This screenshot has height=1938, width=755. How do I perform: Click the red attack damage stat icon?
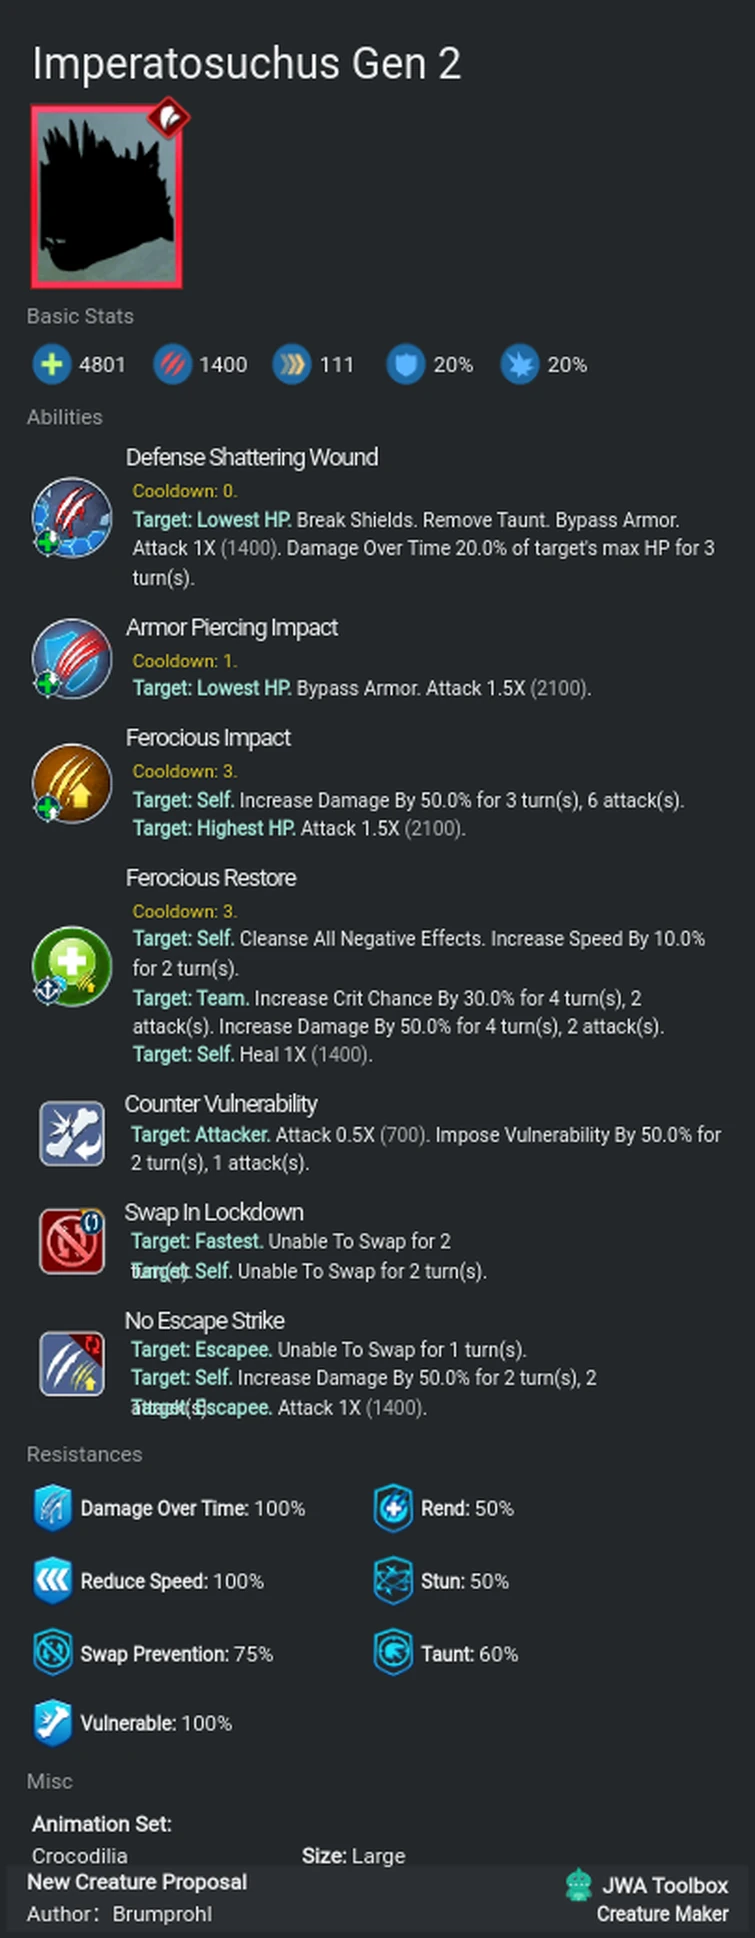[171, 365]
